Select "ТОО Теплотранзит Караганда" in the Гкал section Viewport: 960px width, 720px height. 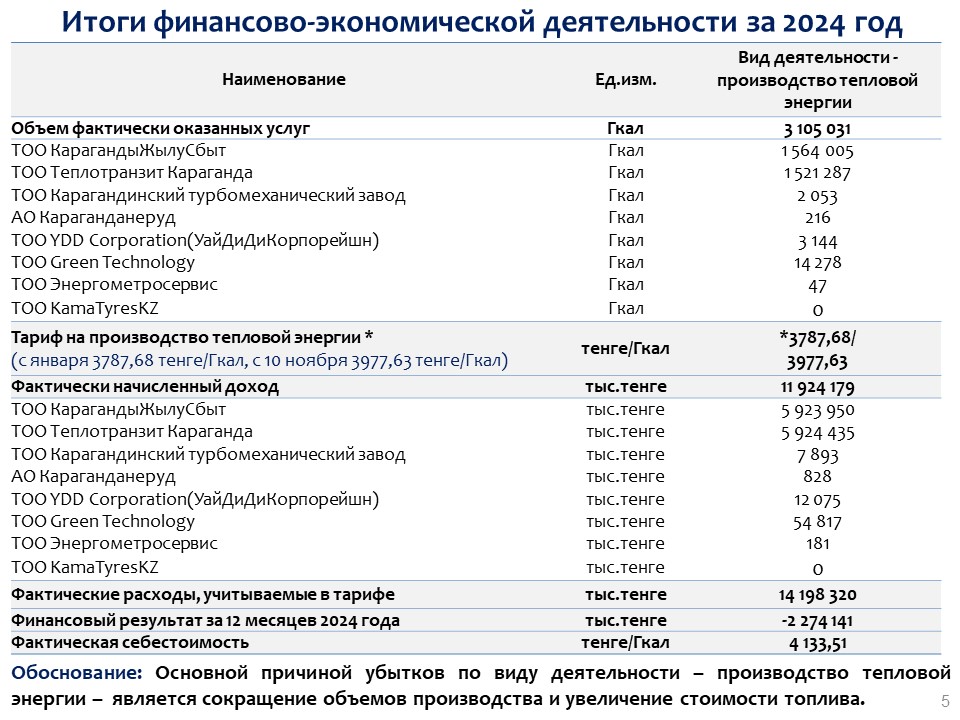(x=132, y=173)
